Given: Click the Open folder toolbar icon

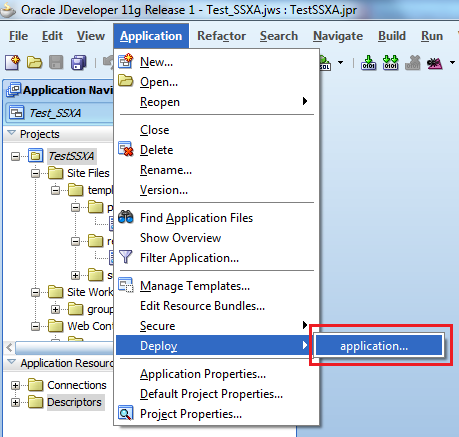Looking at the screenshot, I should [x=34, y=62].
